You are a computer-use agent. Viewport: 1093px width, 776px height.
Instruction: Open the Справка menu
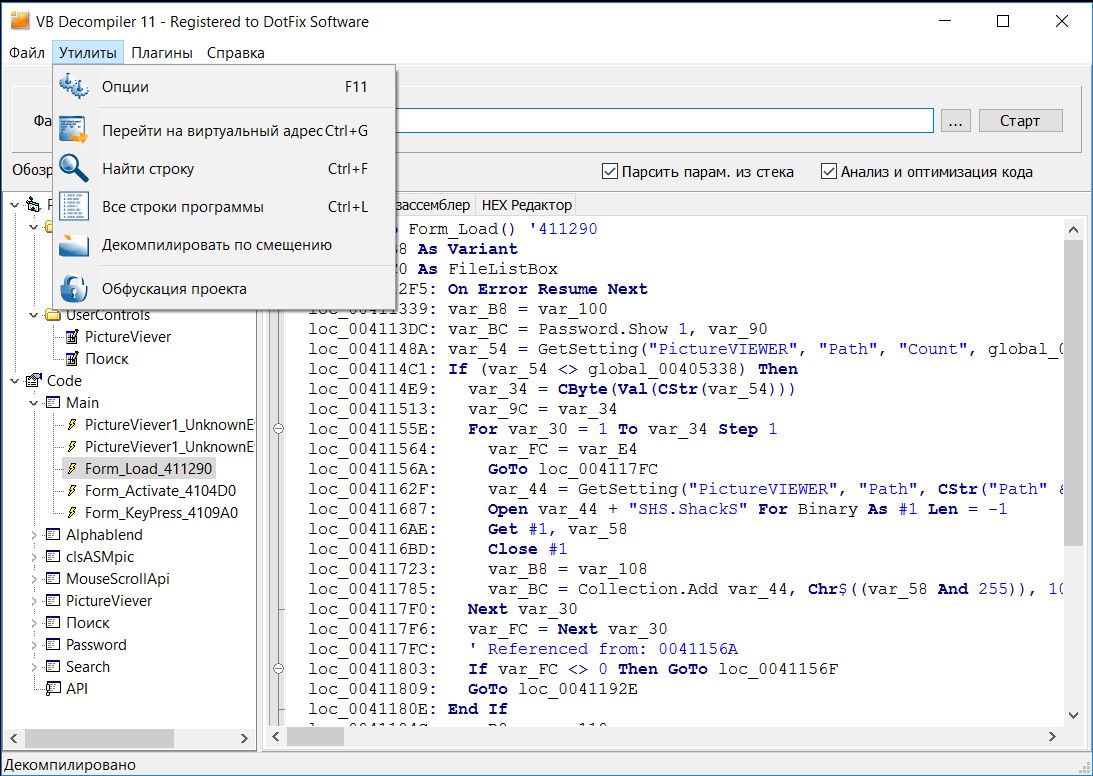coord(236,53)
